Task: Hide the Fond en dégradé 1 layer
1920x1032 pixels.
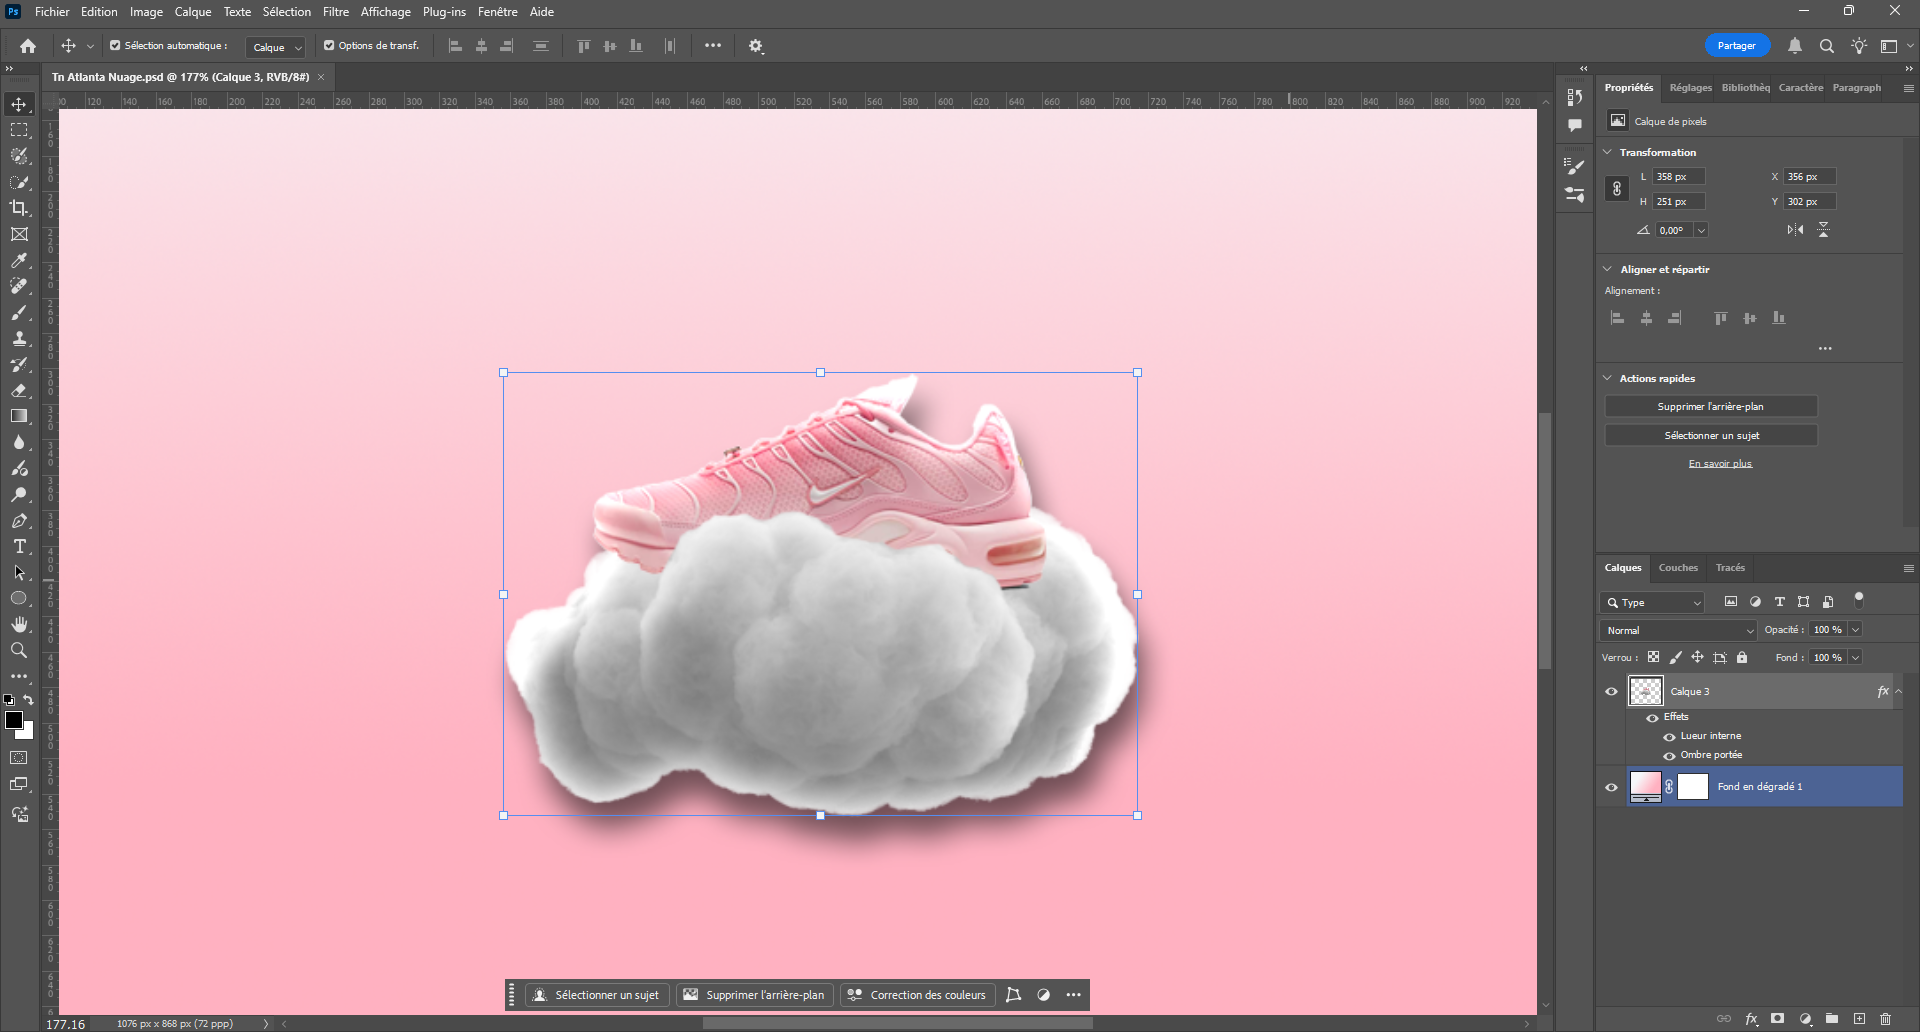Action: 1611,787
